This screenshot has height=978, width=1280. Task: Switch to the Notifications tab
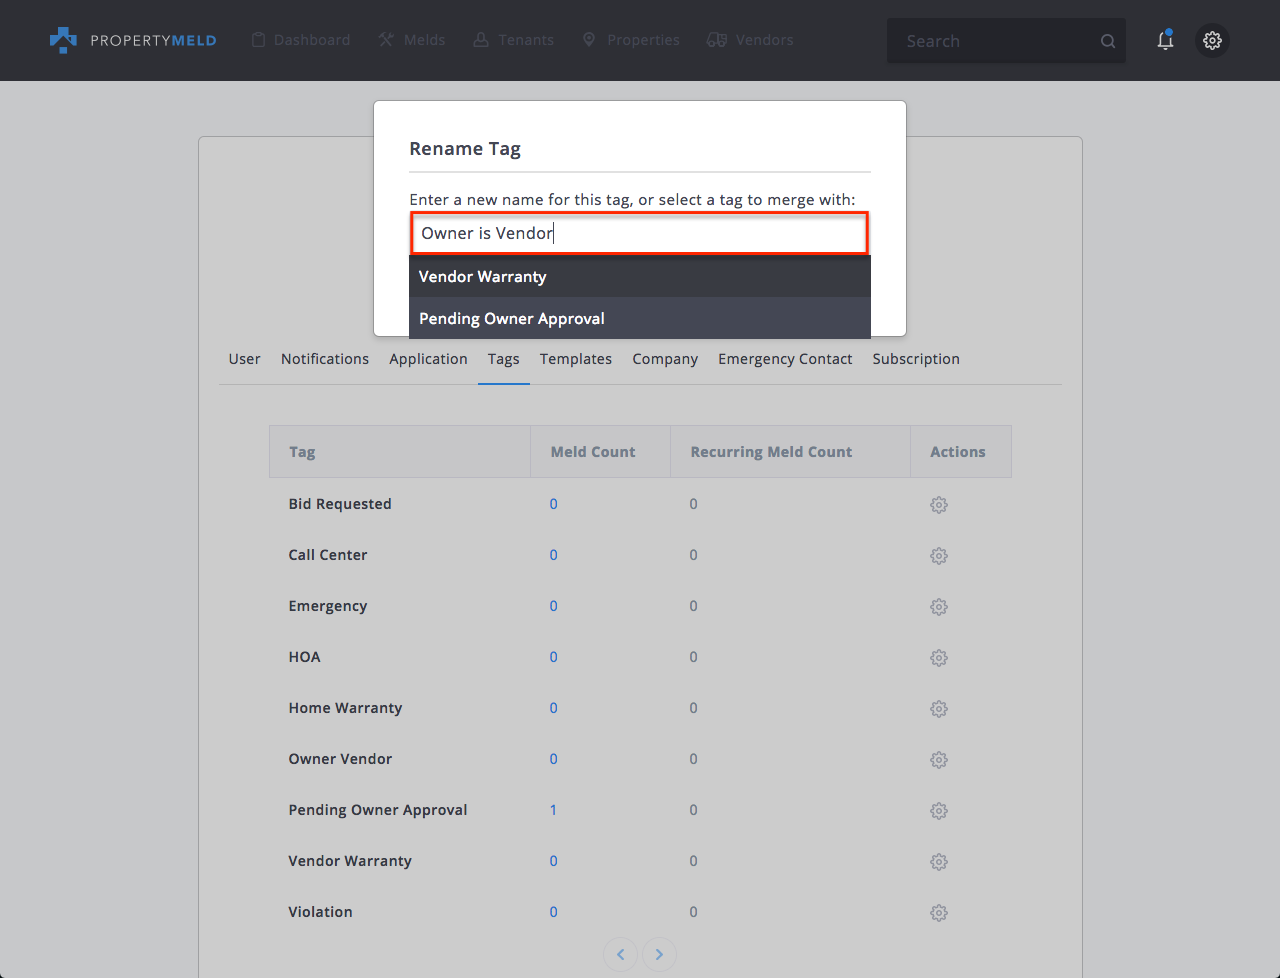tap(325, 359)
